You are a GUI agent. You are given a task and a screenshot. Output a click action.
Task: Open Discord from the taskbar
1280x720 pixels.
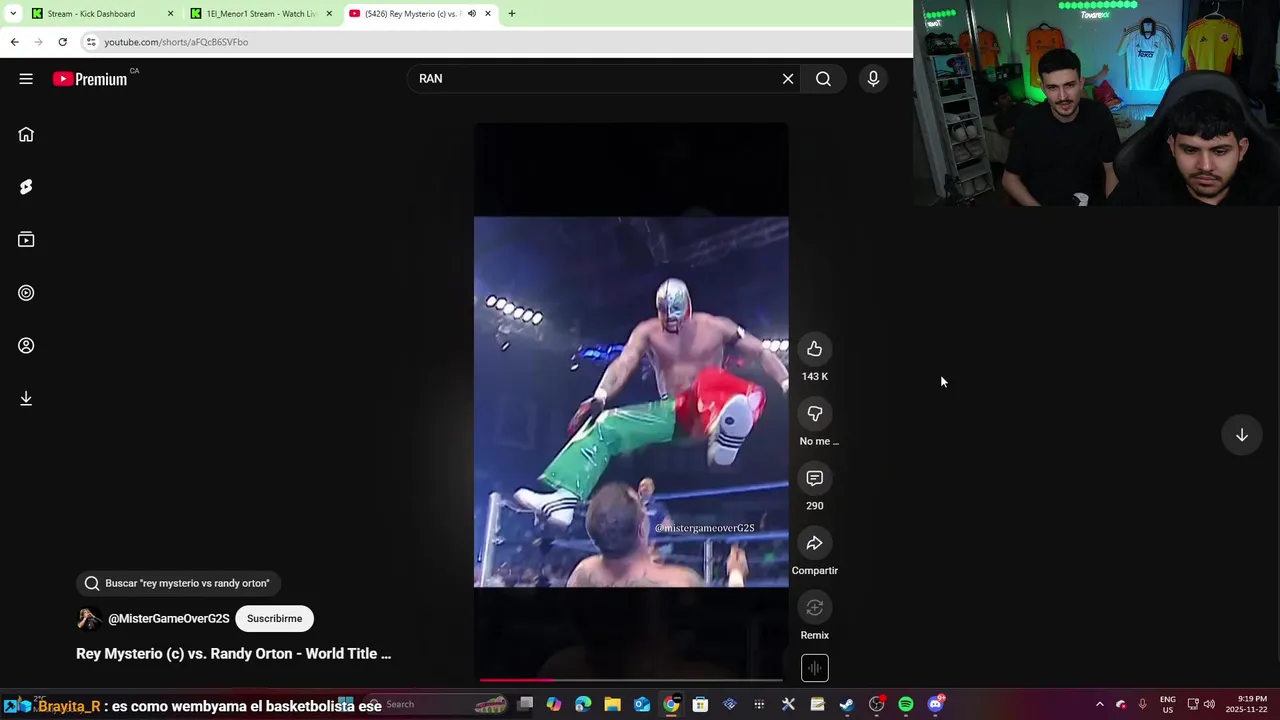click(935, 704)
